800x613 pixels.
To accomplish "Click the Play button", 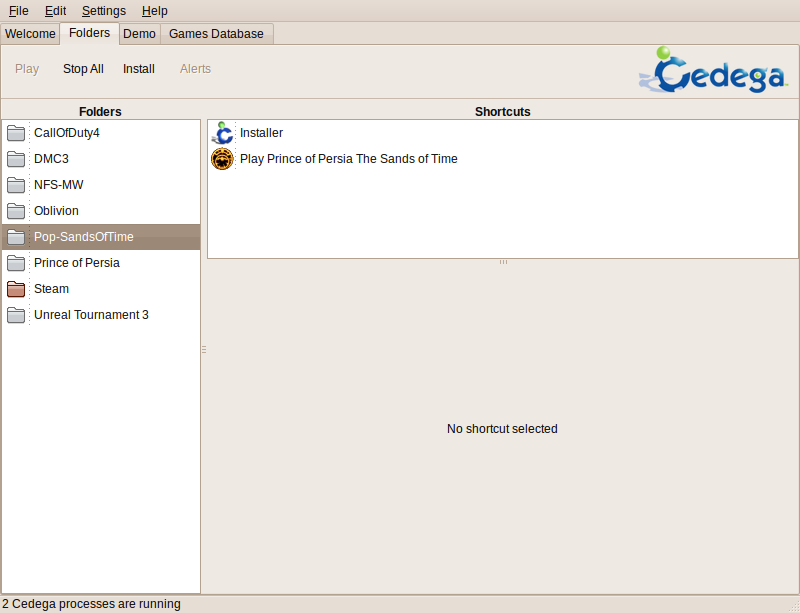I will point(27,69).
